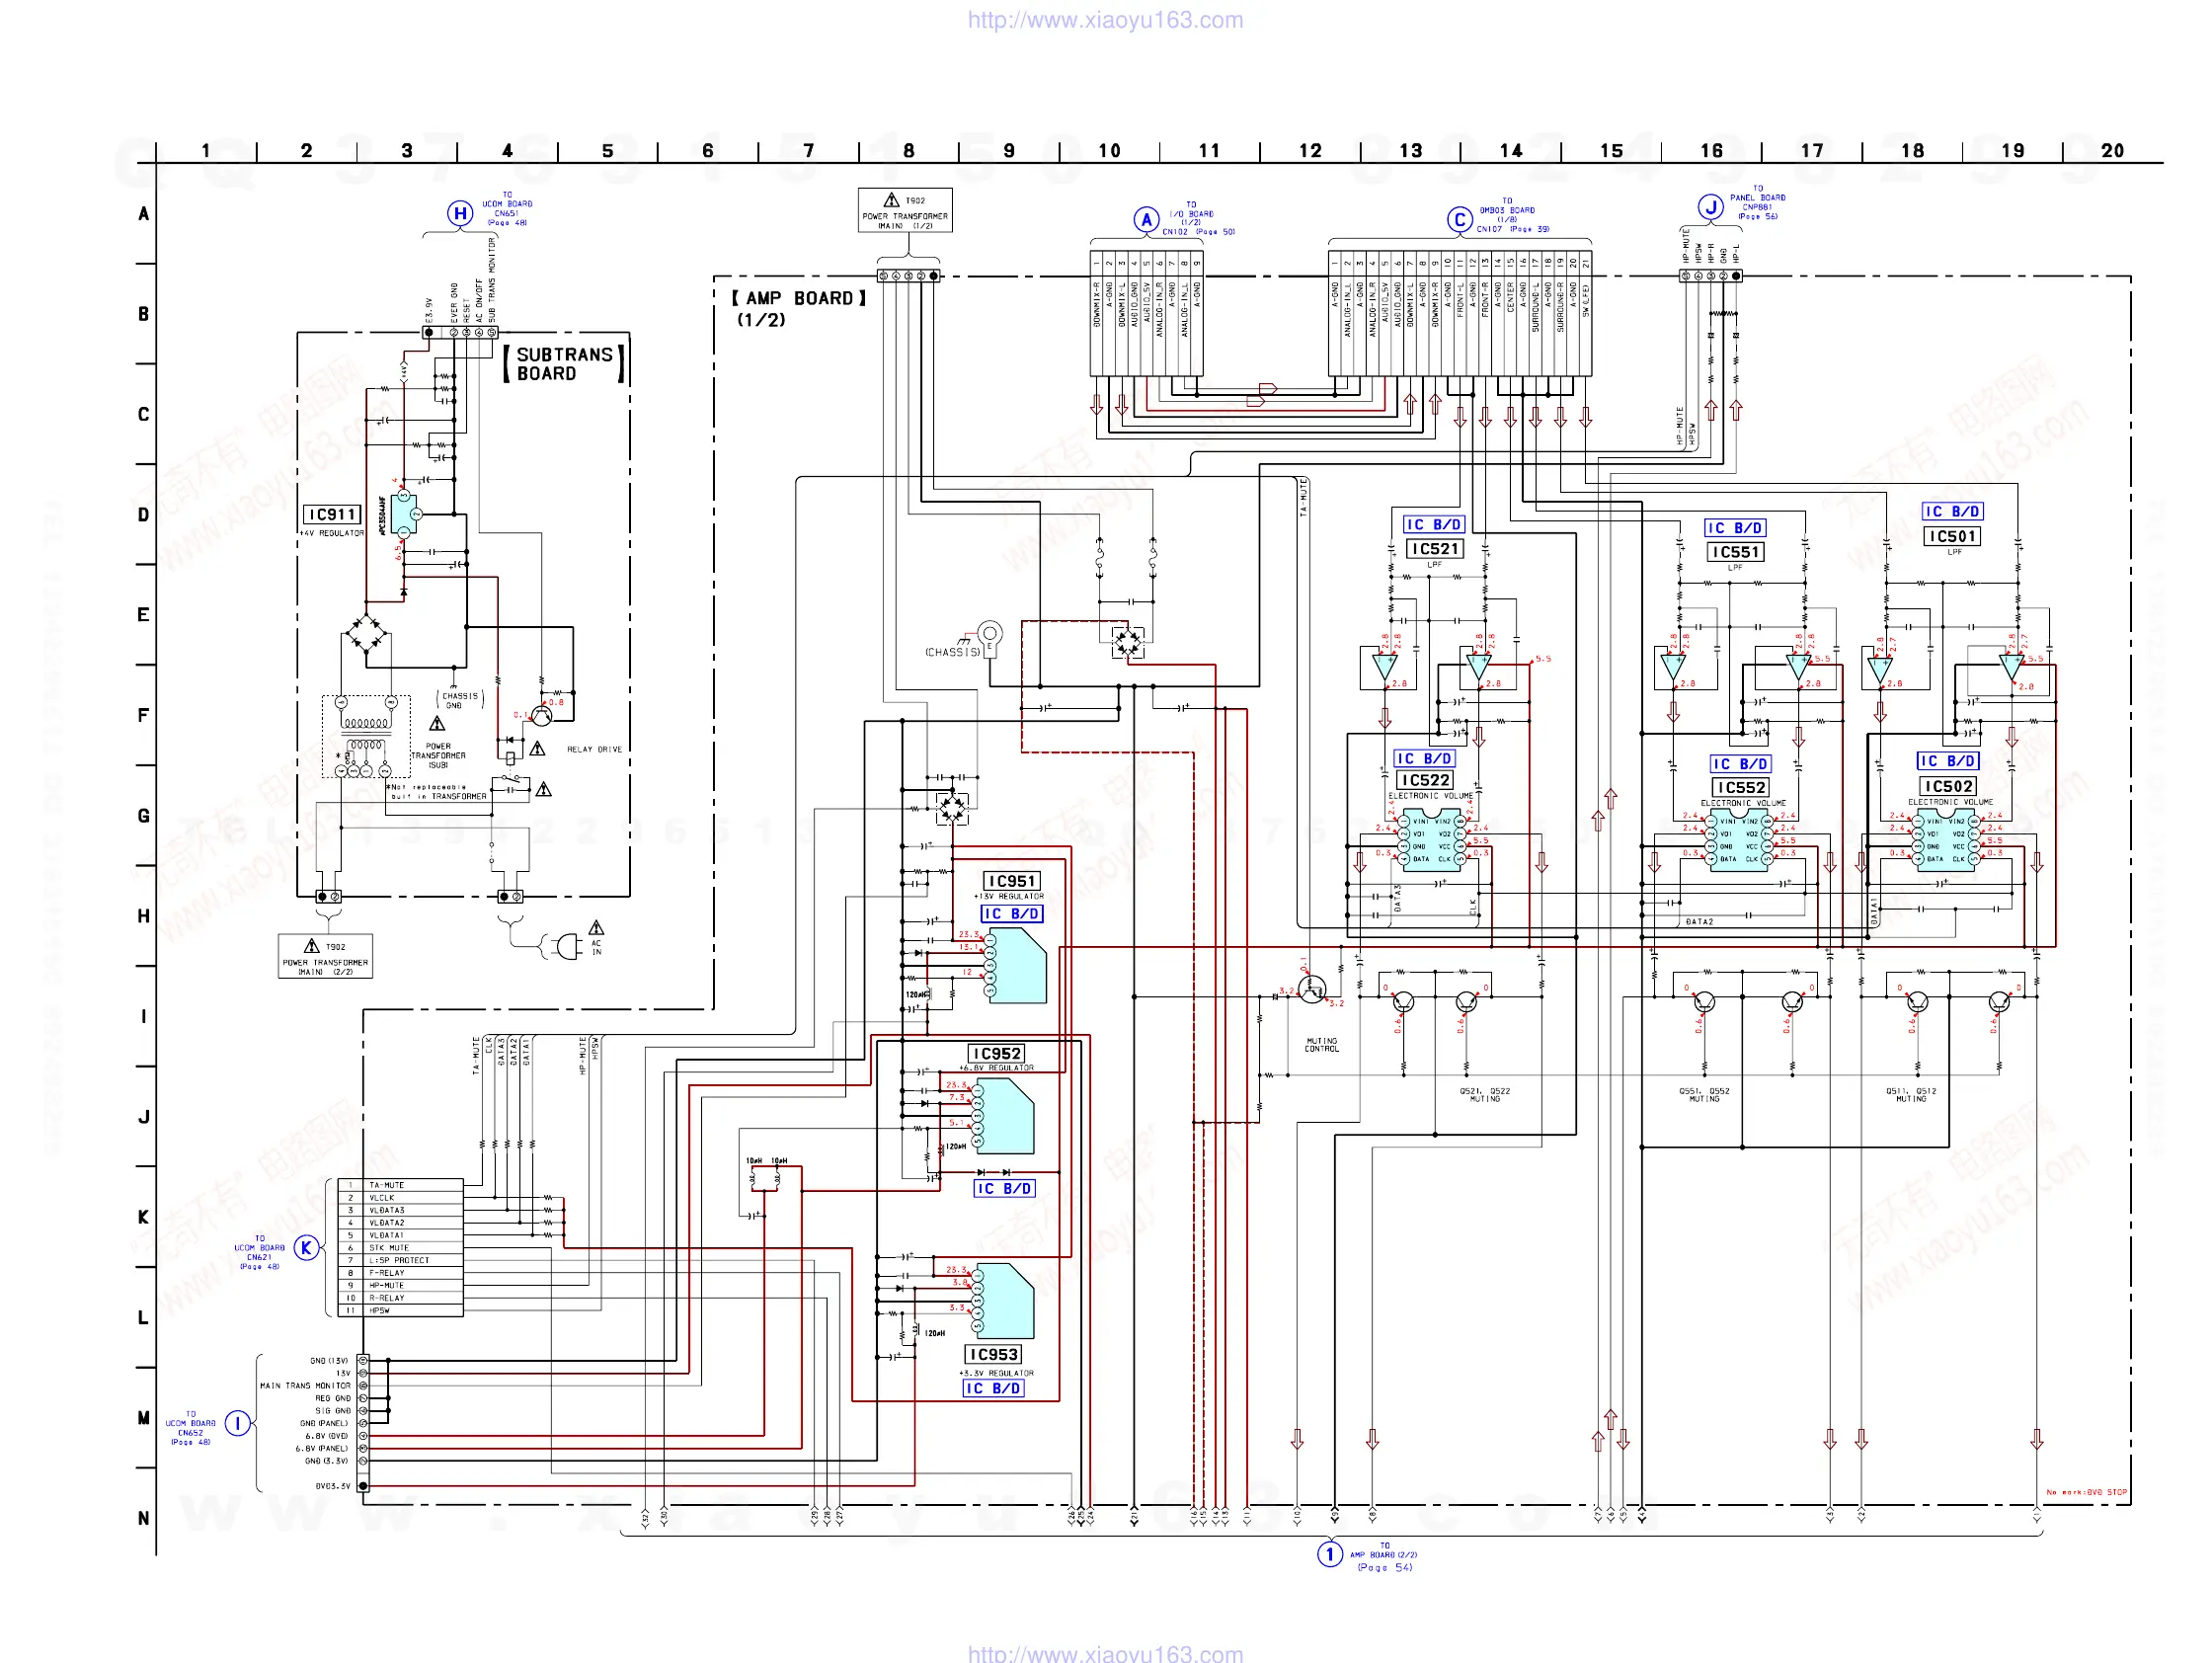Image resolution: width=2212 pixels, height=1663 pixels.
Task: Click the IC B/D tag under IC953
Action: 992,1388
